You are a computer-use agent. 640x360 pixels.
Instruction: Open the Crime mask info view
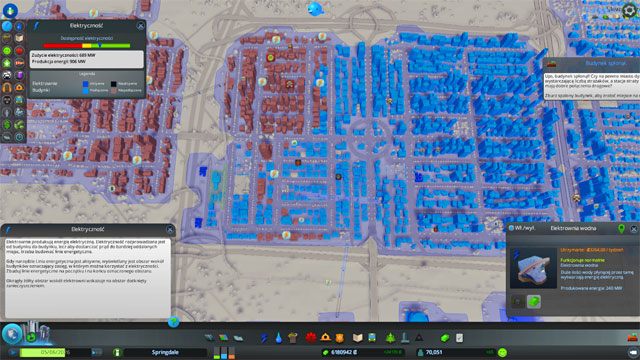point(7,100)
